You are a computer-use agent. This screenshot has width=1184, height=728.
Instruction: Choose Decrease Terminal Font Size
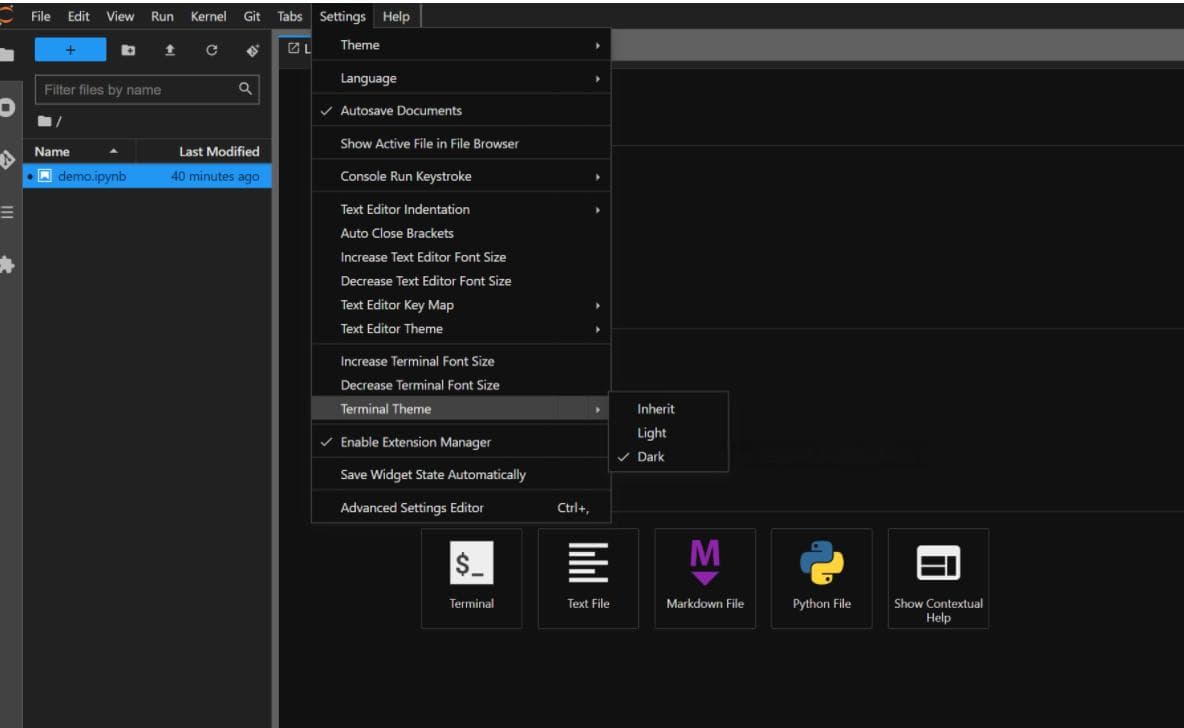[x=461, y=385]
